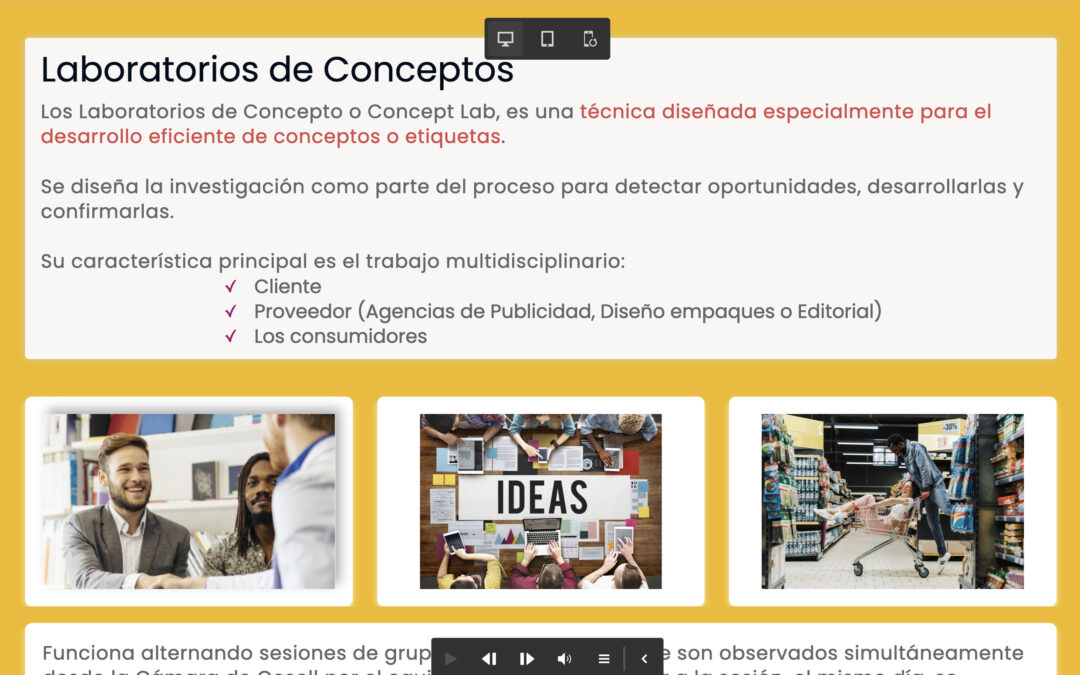Select the IDEAS brainstorming image
This screenshot has height=675, width=1080.
(x=540, y=501)
